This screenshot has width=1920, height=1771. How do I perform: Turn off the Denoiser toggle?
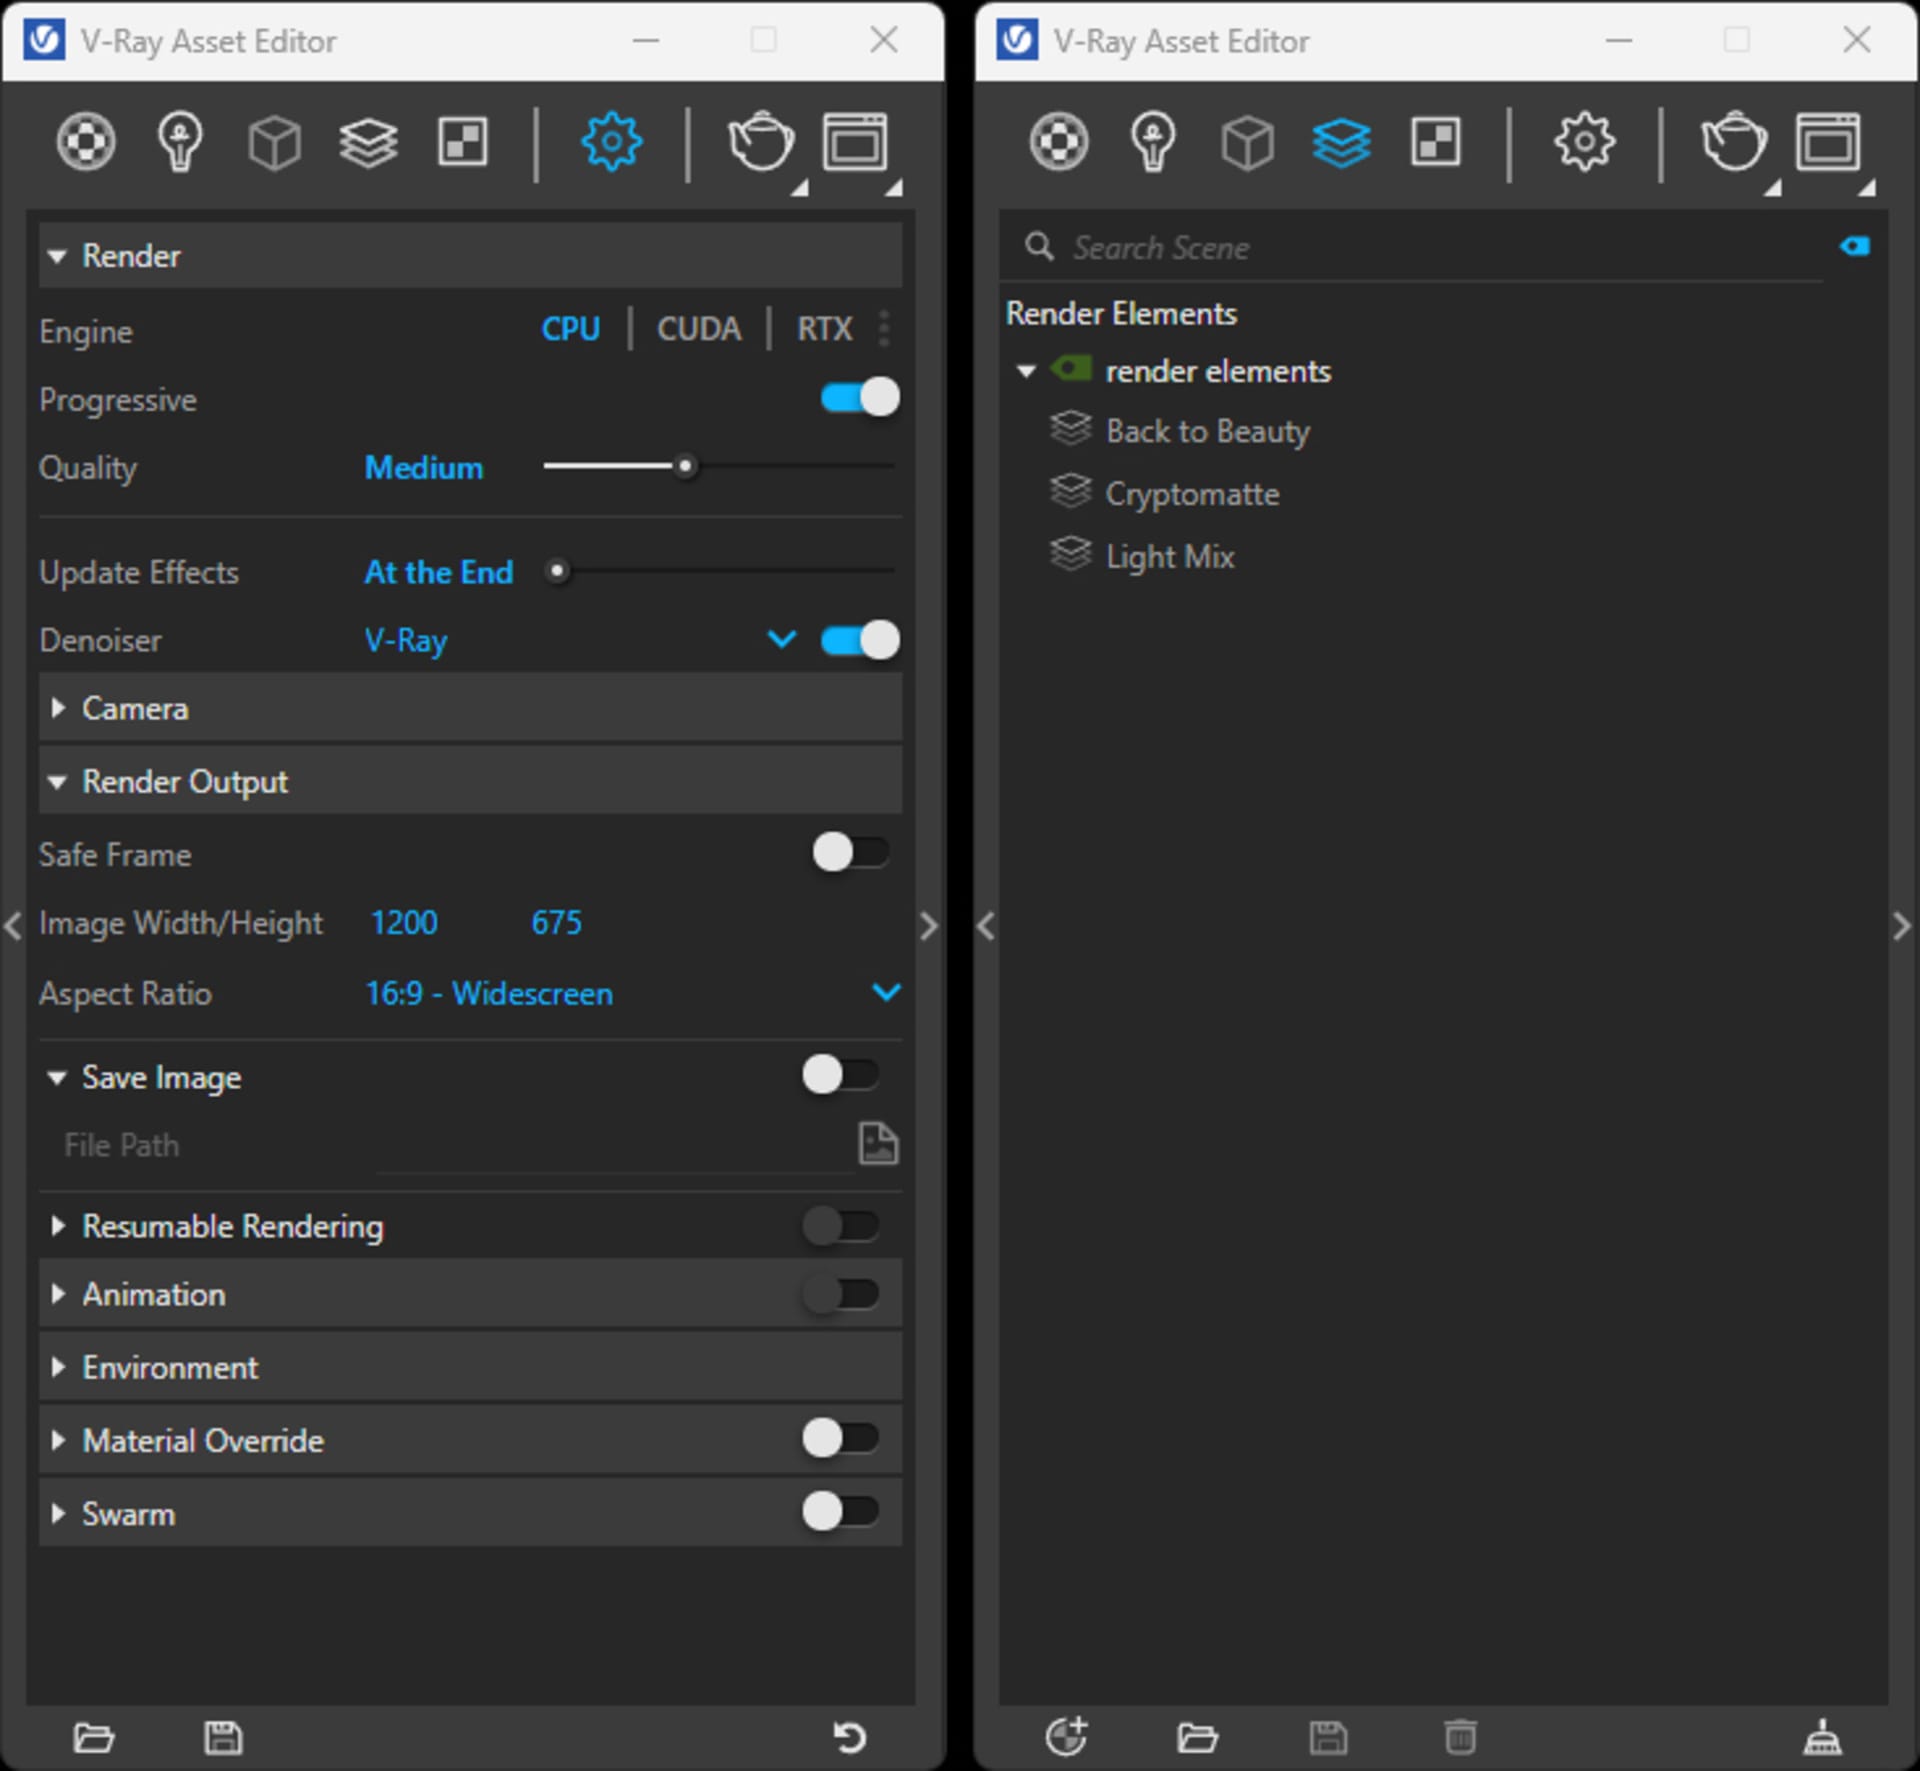(860, 640)
